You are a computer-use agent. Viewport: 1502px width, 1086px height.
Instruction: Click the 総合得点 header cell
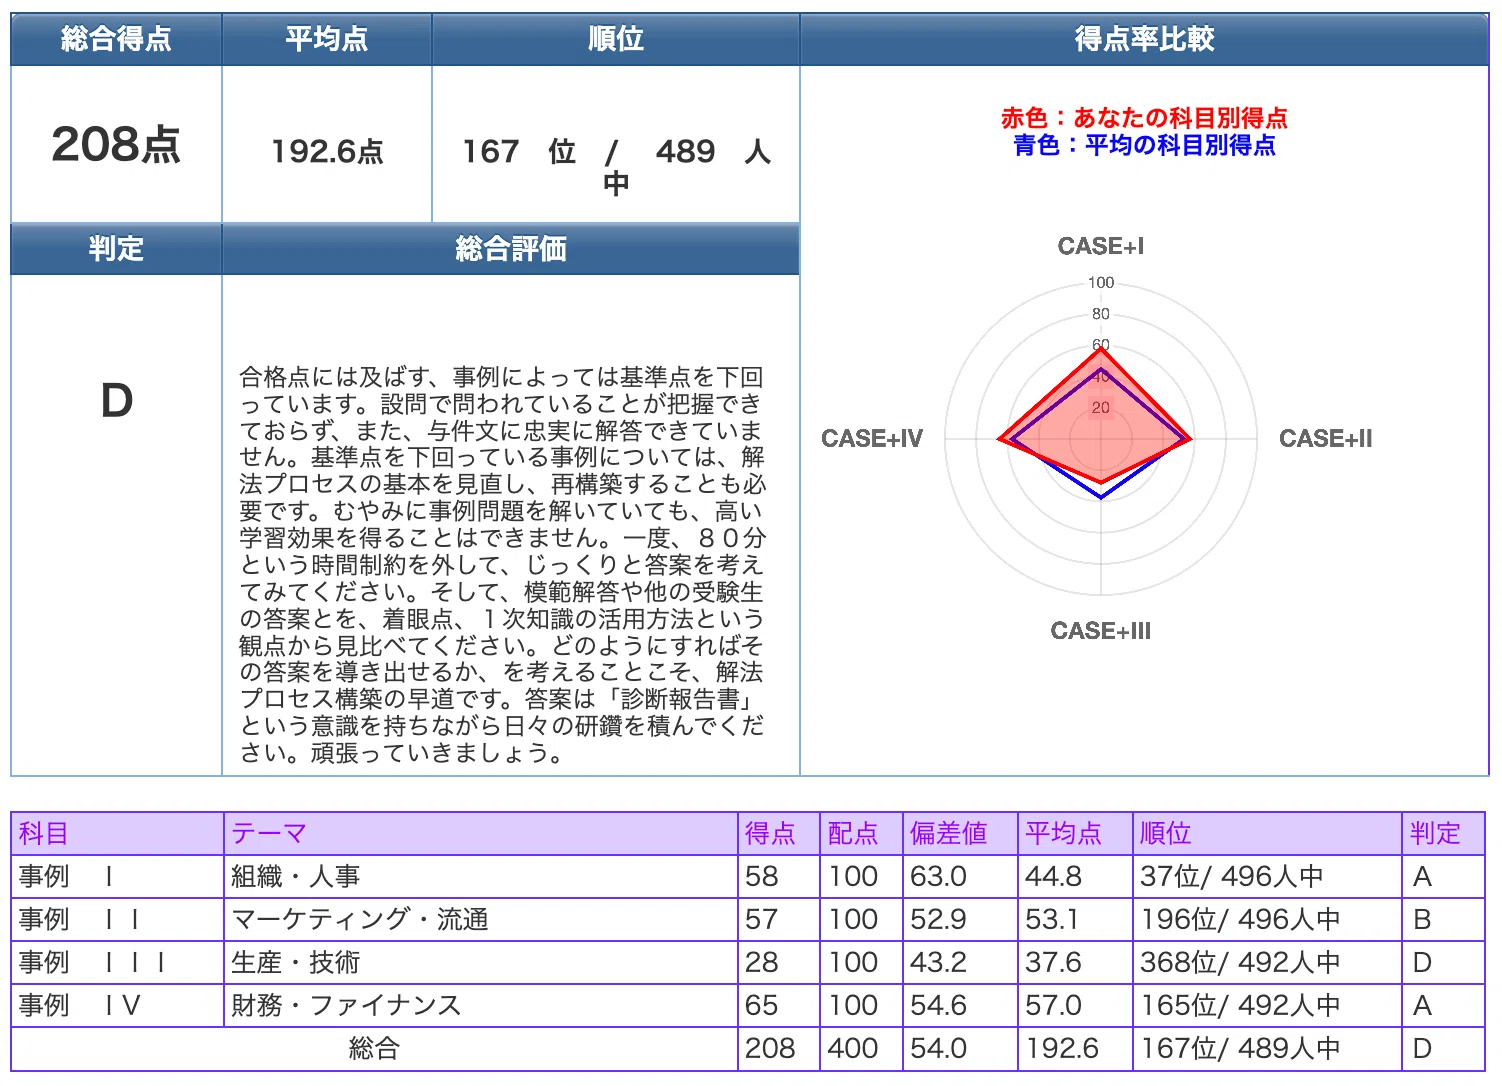coord(116,39)
